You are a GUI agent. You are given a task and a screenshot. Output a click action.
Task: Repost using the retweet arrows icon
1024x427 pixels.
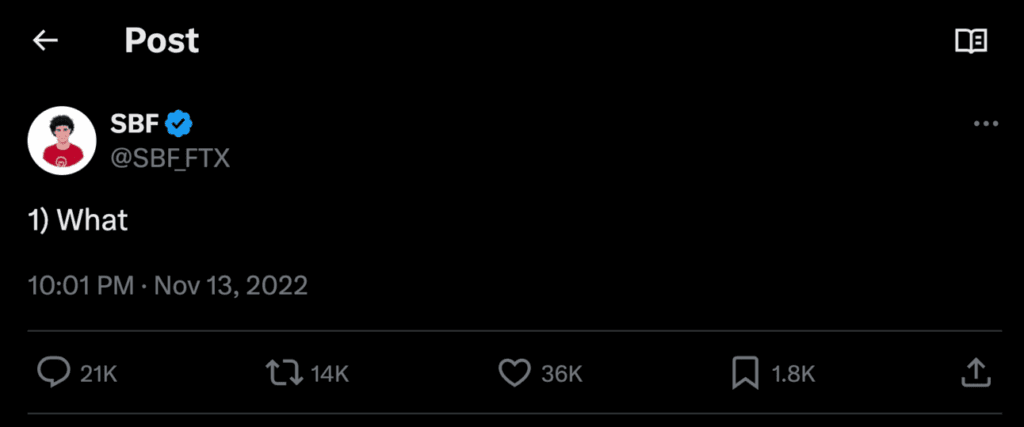click(283, 373)
